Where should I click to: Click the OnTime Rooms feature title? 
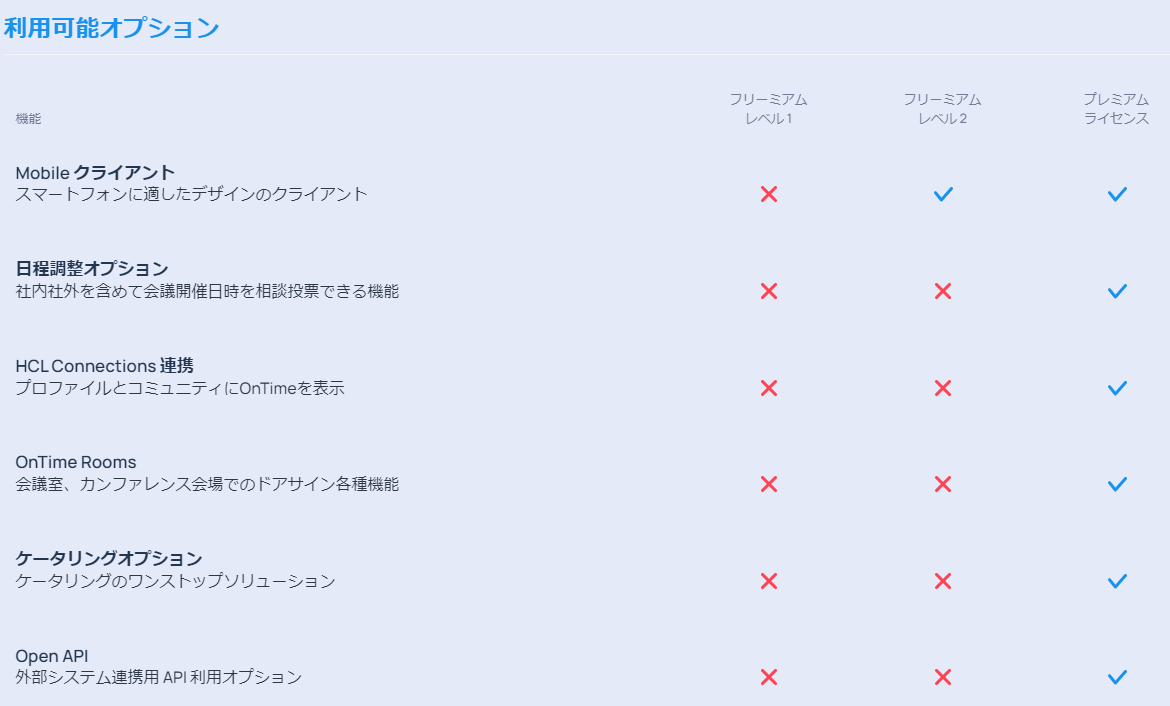coord(76,462)
